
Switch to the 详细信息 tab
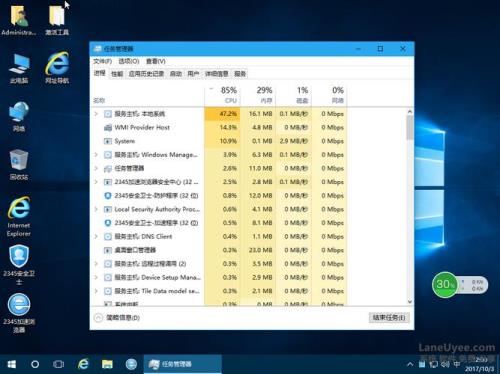pyautogui.click(x=217, y=74)
